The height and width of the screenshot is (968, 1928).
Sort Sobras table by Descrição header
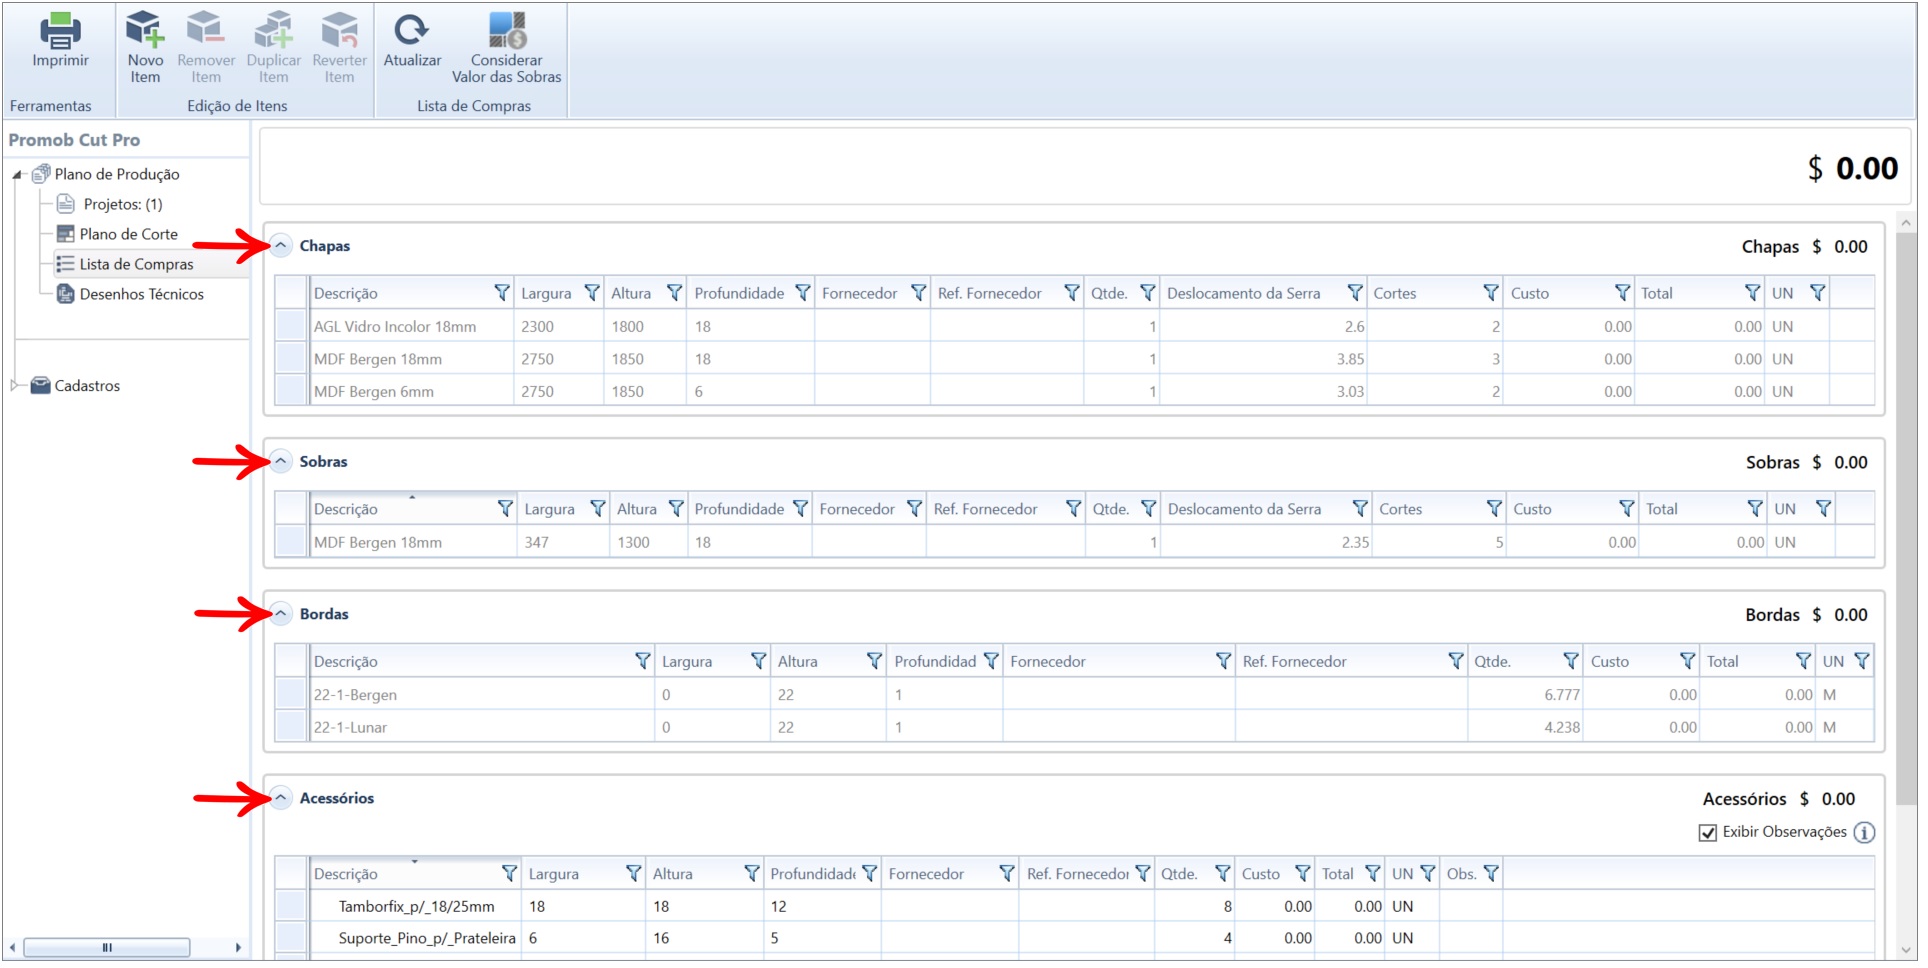point(346,509)
